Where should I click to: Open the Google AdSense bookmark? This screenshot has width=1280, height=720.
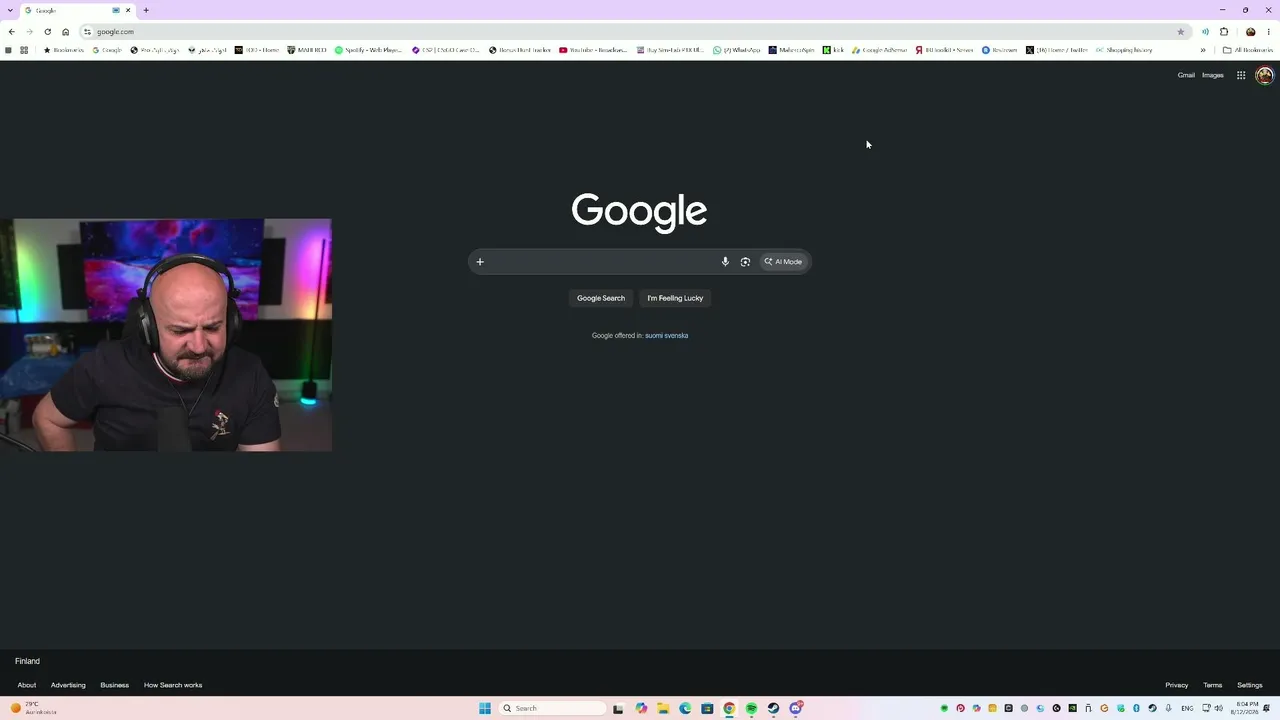pyautogui.click(x=880, y=50)
